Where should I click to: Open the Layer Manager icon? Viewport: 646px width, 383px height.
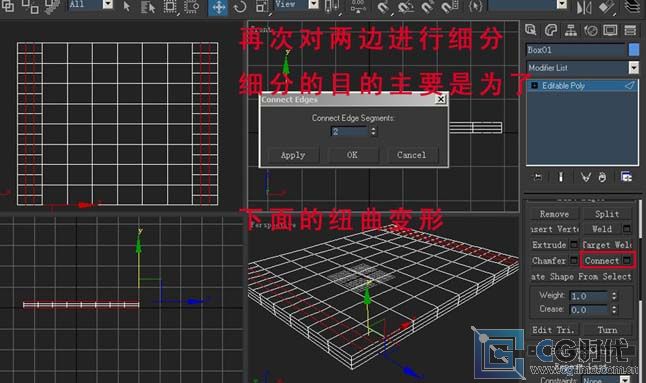tap(632, 7)
